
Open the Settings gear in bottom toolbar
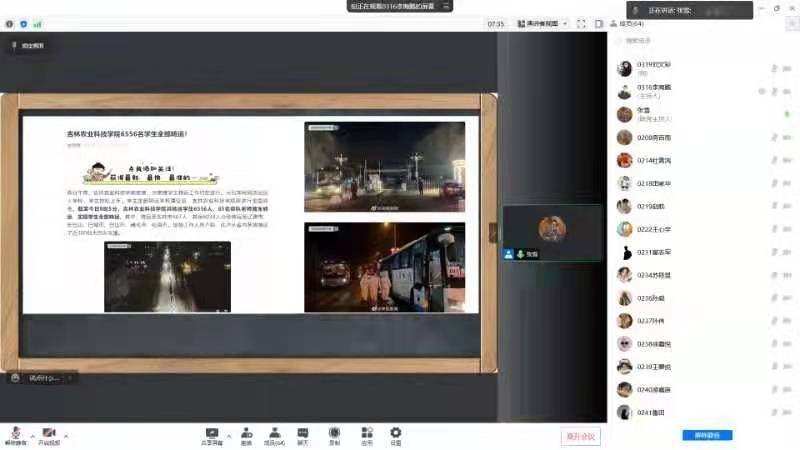pyautogui.click(x=396, y=435)
